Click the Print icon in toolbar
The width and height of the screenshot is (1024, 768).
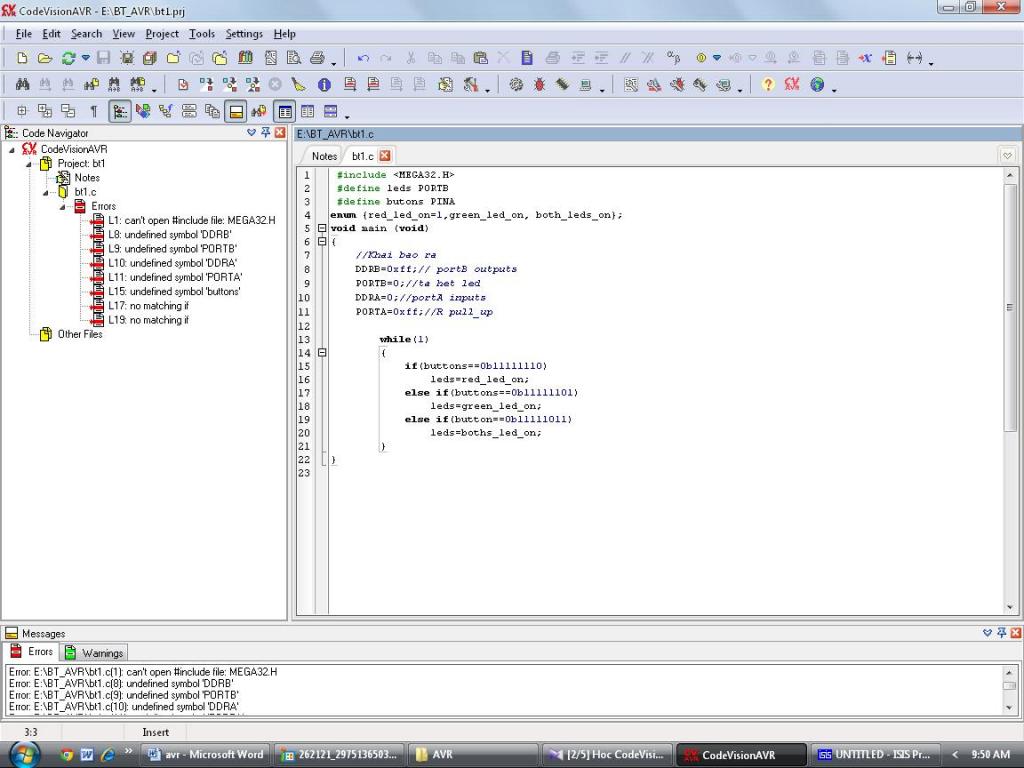[317, 59]
